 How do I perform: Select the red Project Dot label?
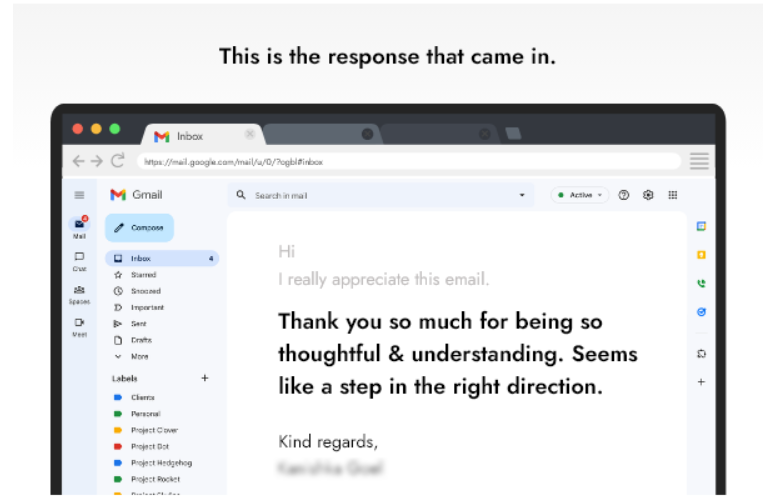point(149,446)
